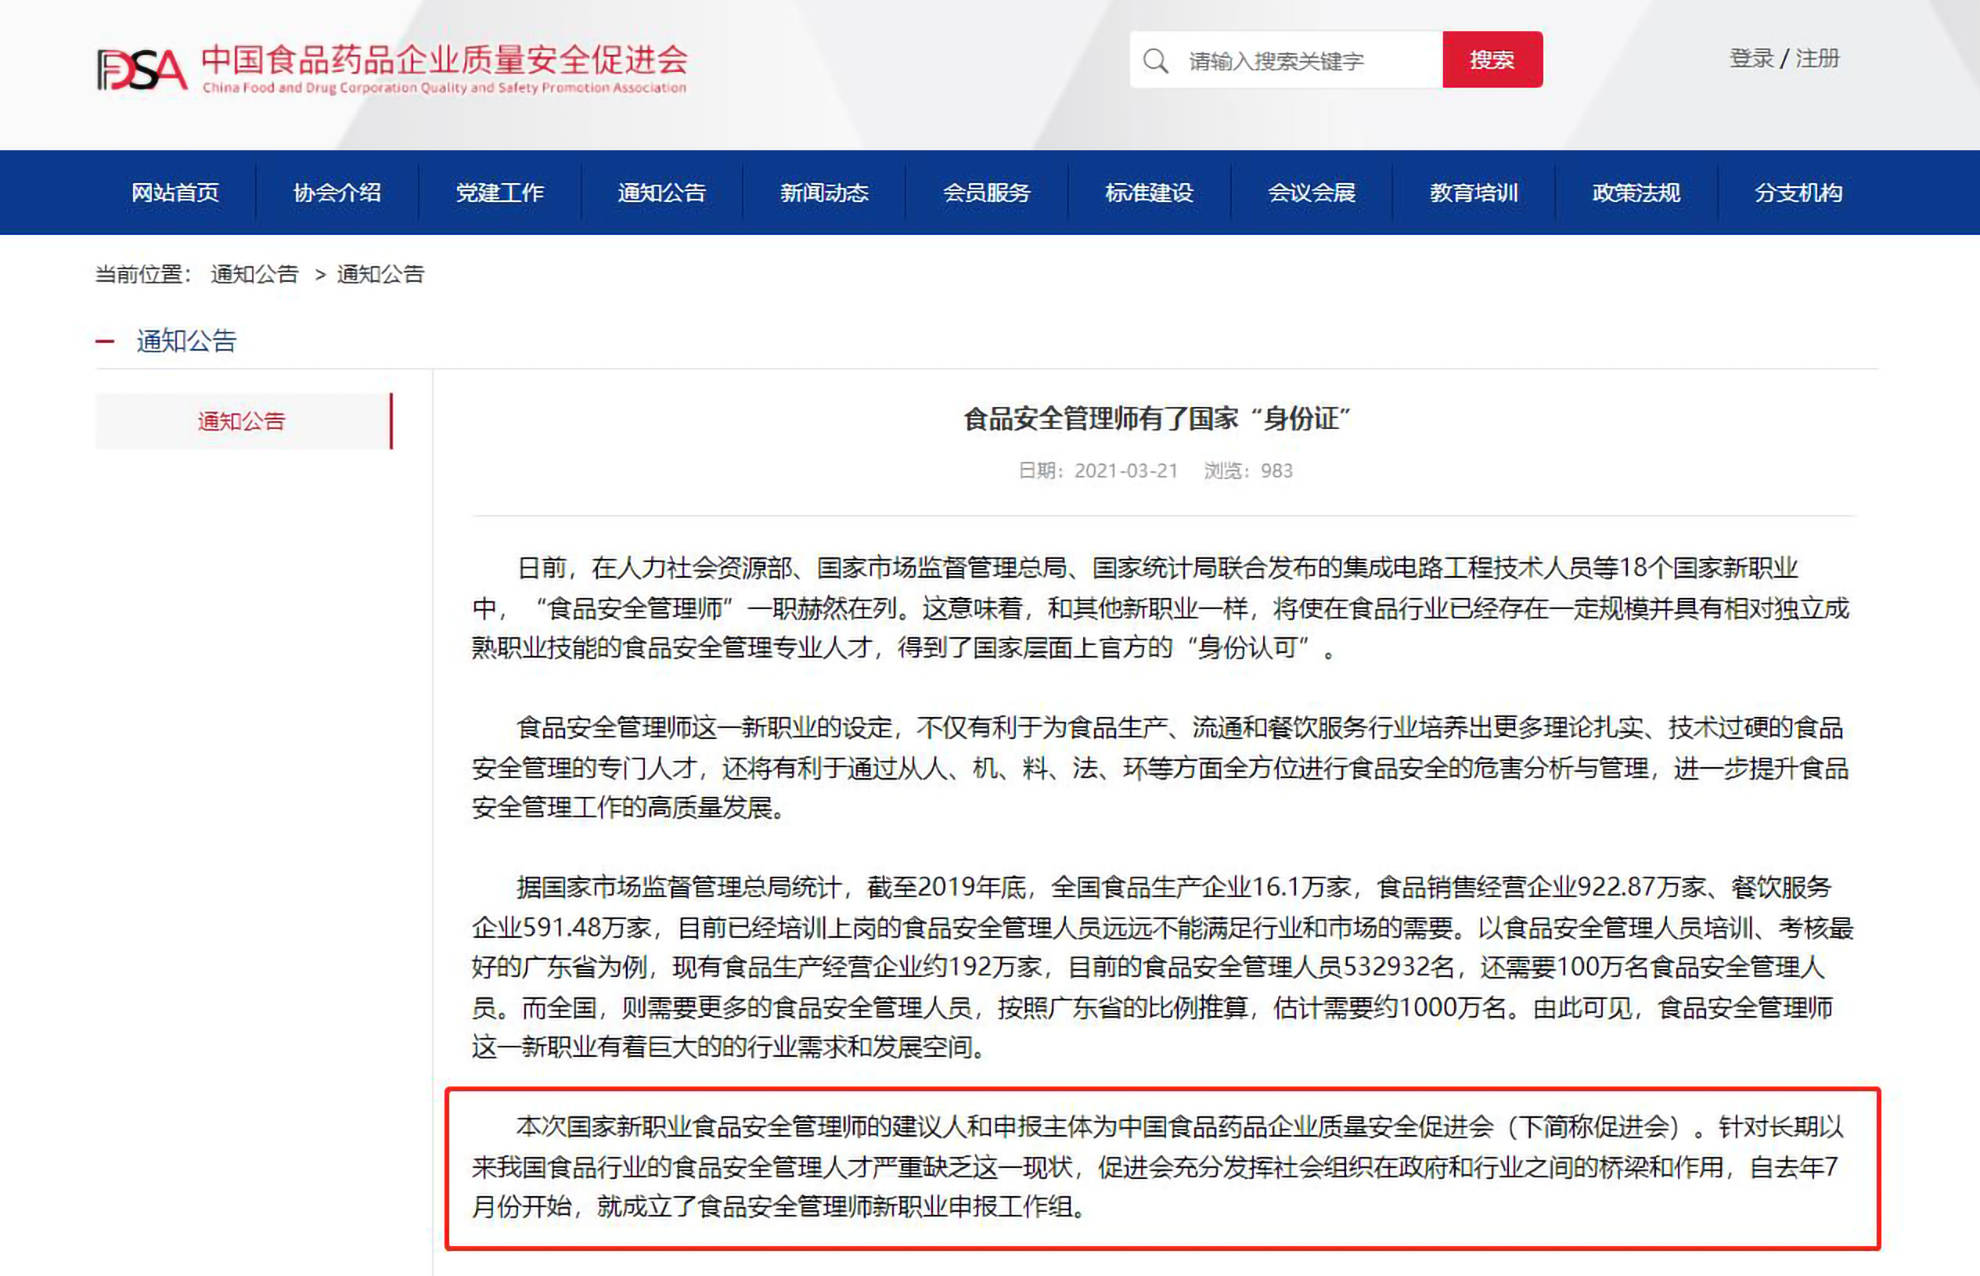Click the magnifying glass search icon
The image size is (1980, 1276).
(1156, 61)
